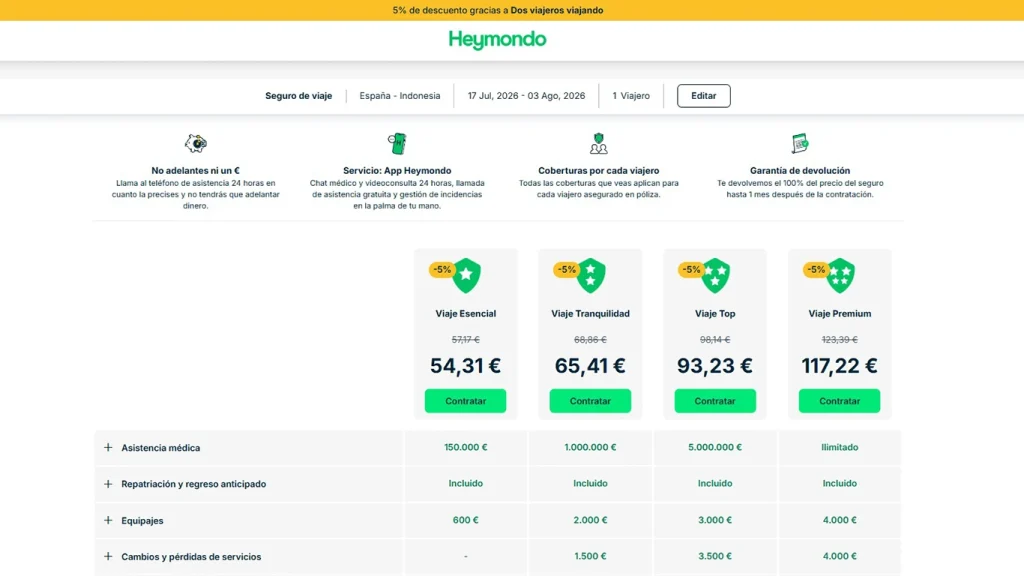Viewport: 1024px width, 576px height.
Task: Click the Garantía de devolución document icon
Action: click(799, 143)
